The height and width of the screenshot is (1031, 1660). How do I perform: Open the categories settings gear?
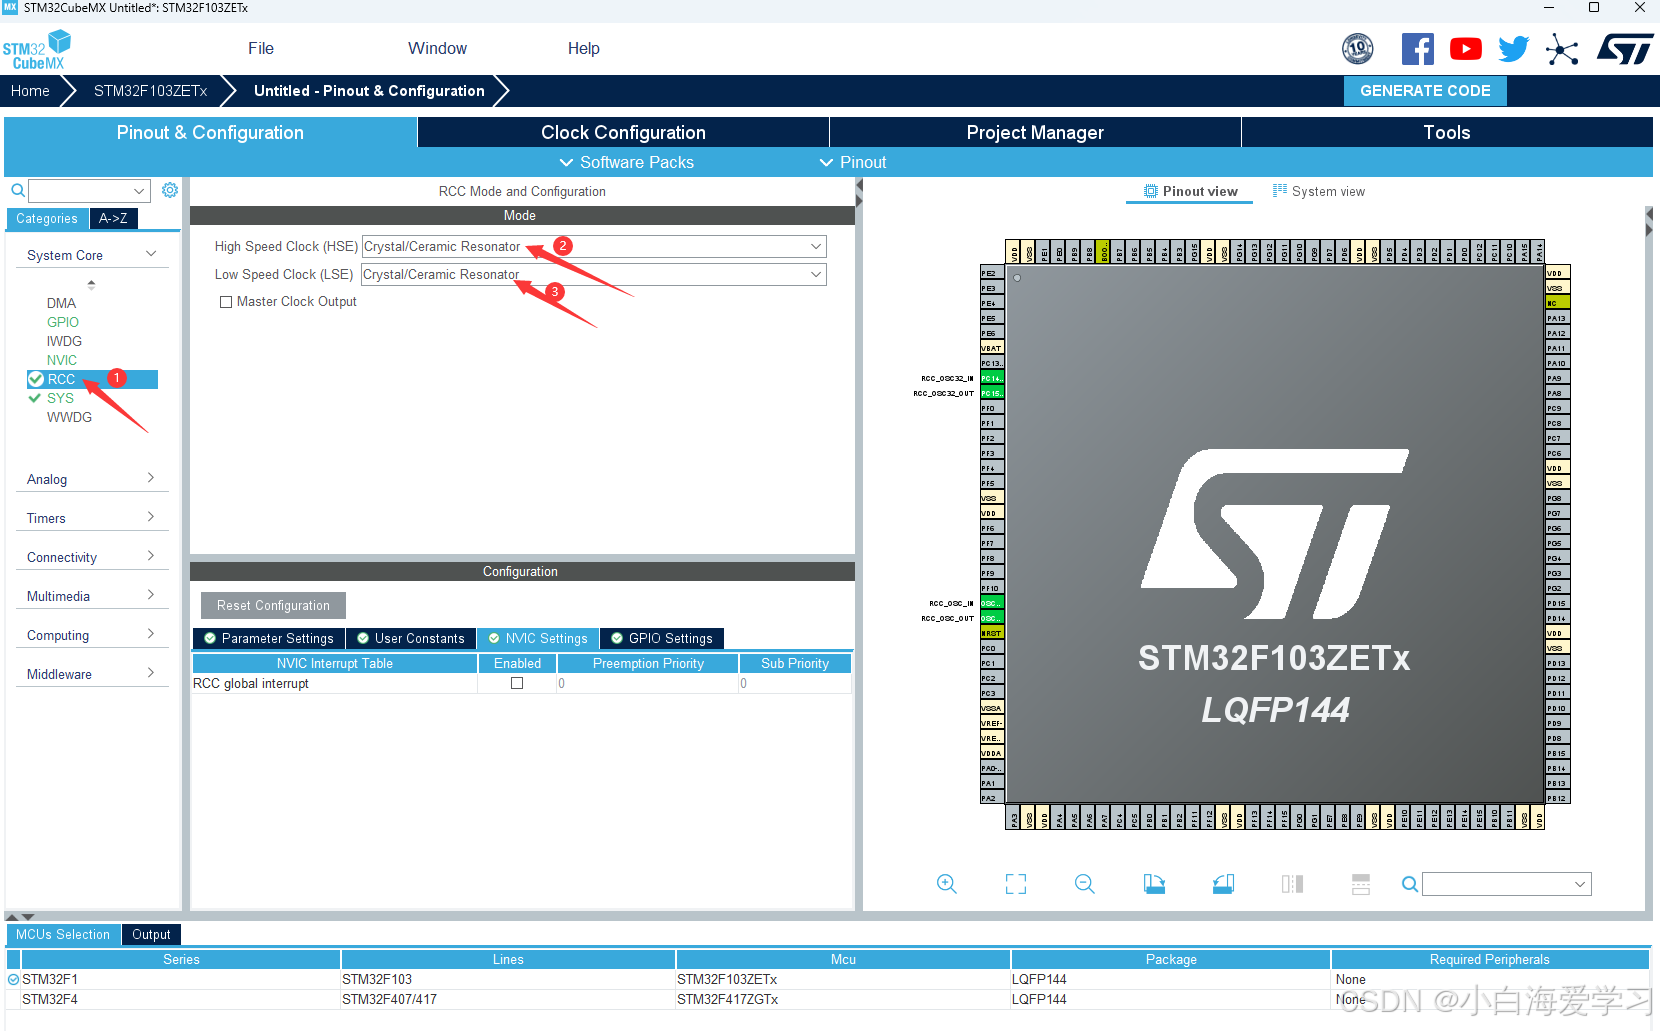coord(170,190)
